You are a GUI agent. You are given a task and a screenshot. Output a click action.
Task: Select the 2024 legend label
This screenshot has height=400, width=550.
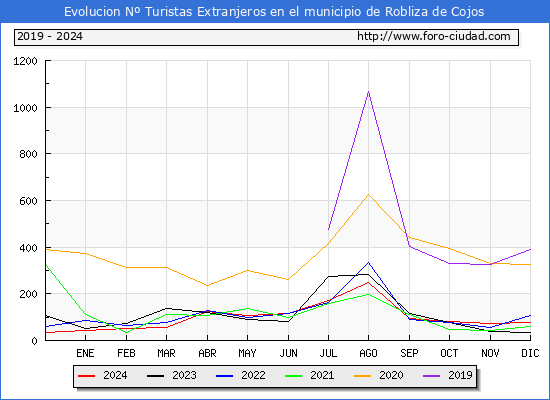(115, 375)
